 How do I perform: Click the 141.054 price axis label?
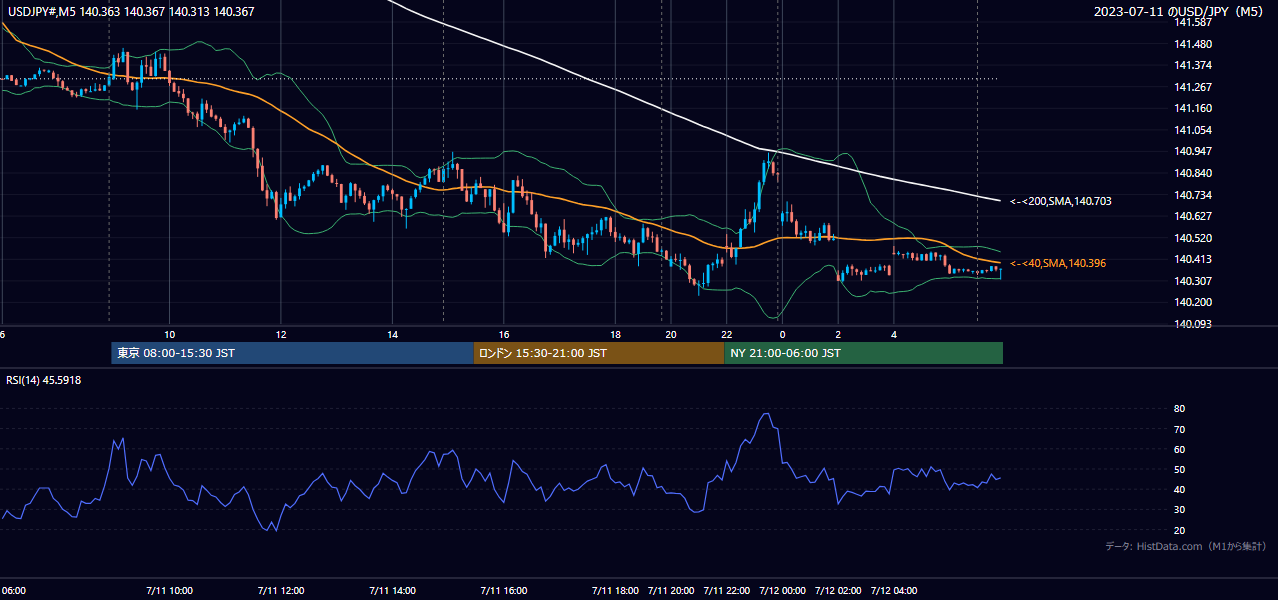1195,130
